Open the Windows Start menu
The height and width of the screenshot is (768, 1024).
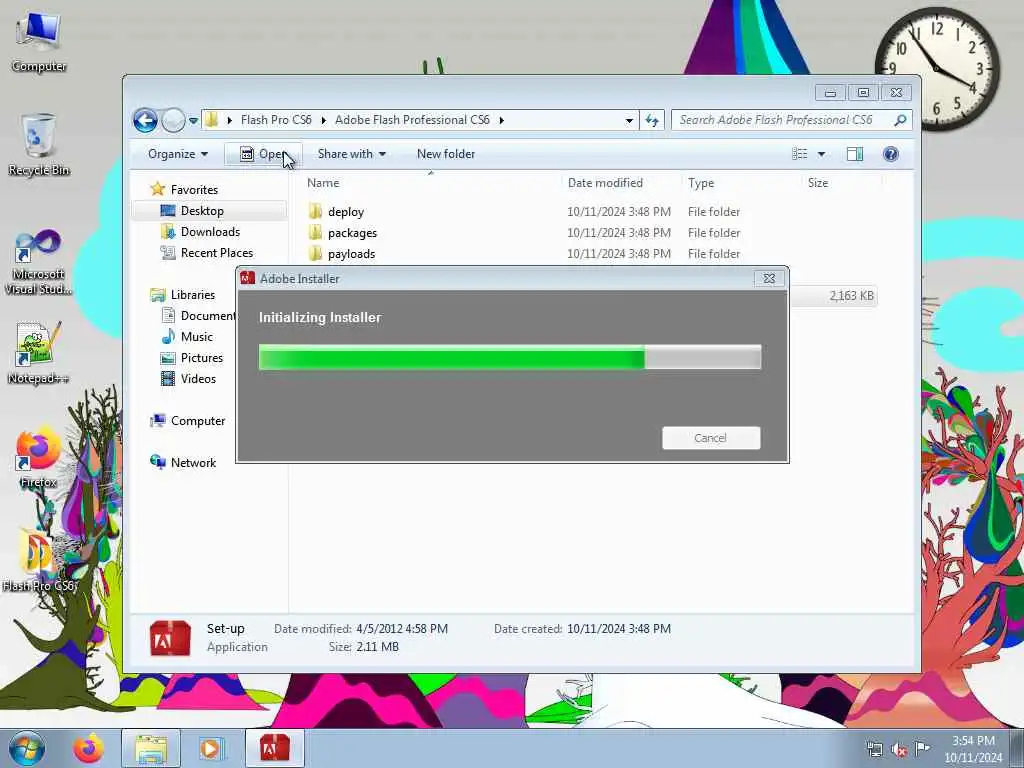27,748
